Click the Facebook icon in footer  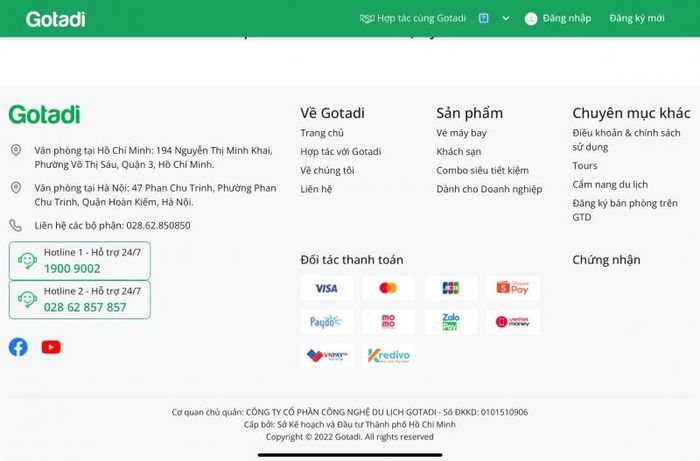click(x=18, y=347)
